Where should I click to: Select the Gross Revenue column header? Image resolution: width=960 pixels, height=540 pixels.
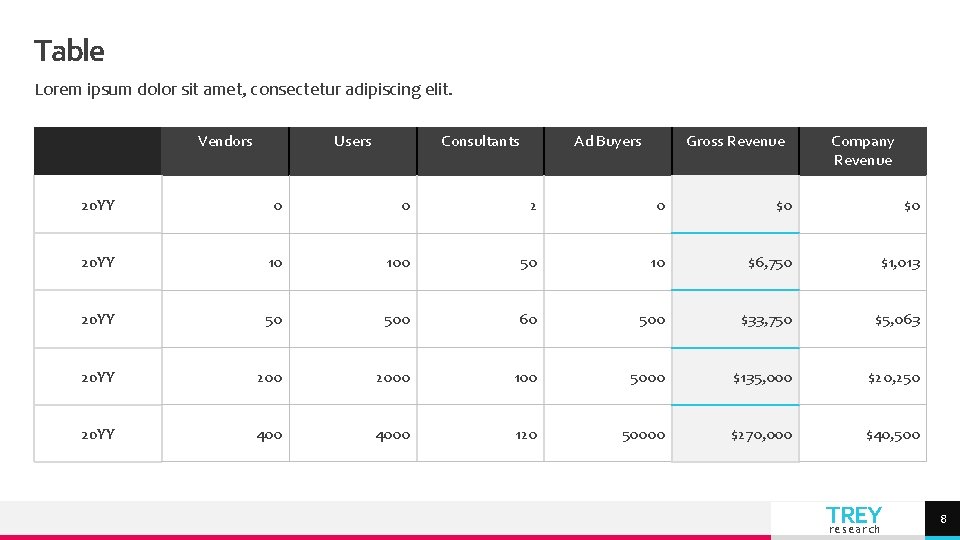735,142
